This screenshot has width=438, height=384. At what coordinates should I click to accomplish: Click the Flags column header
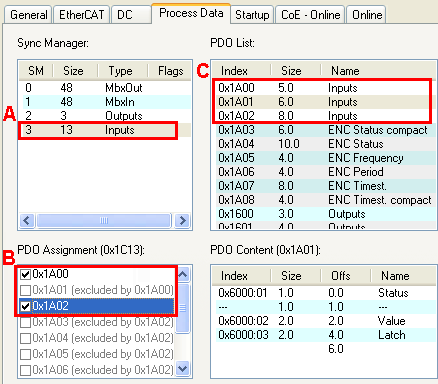point(170,71)
